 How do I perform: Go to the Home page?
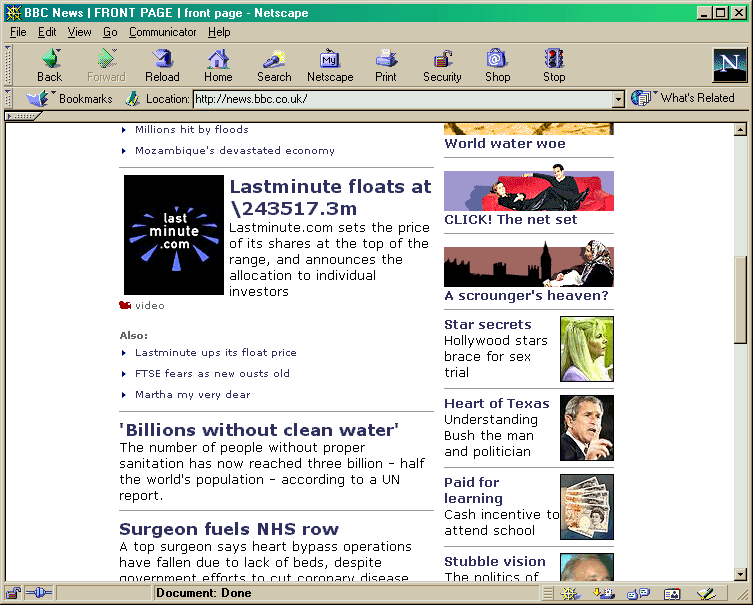point(218,66)
